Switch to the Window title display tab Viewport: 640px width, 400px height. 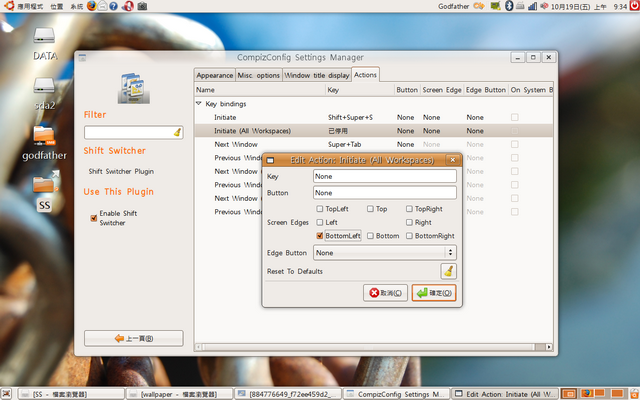tap(317, 75)
